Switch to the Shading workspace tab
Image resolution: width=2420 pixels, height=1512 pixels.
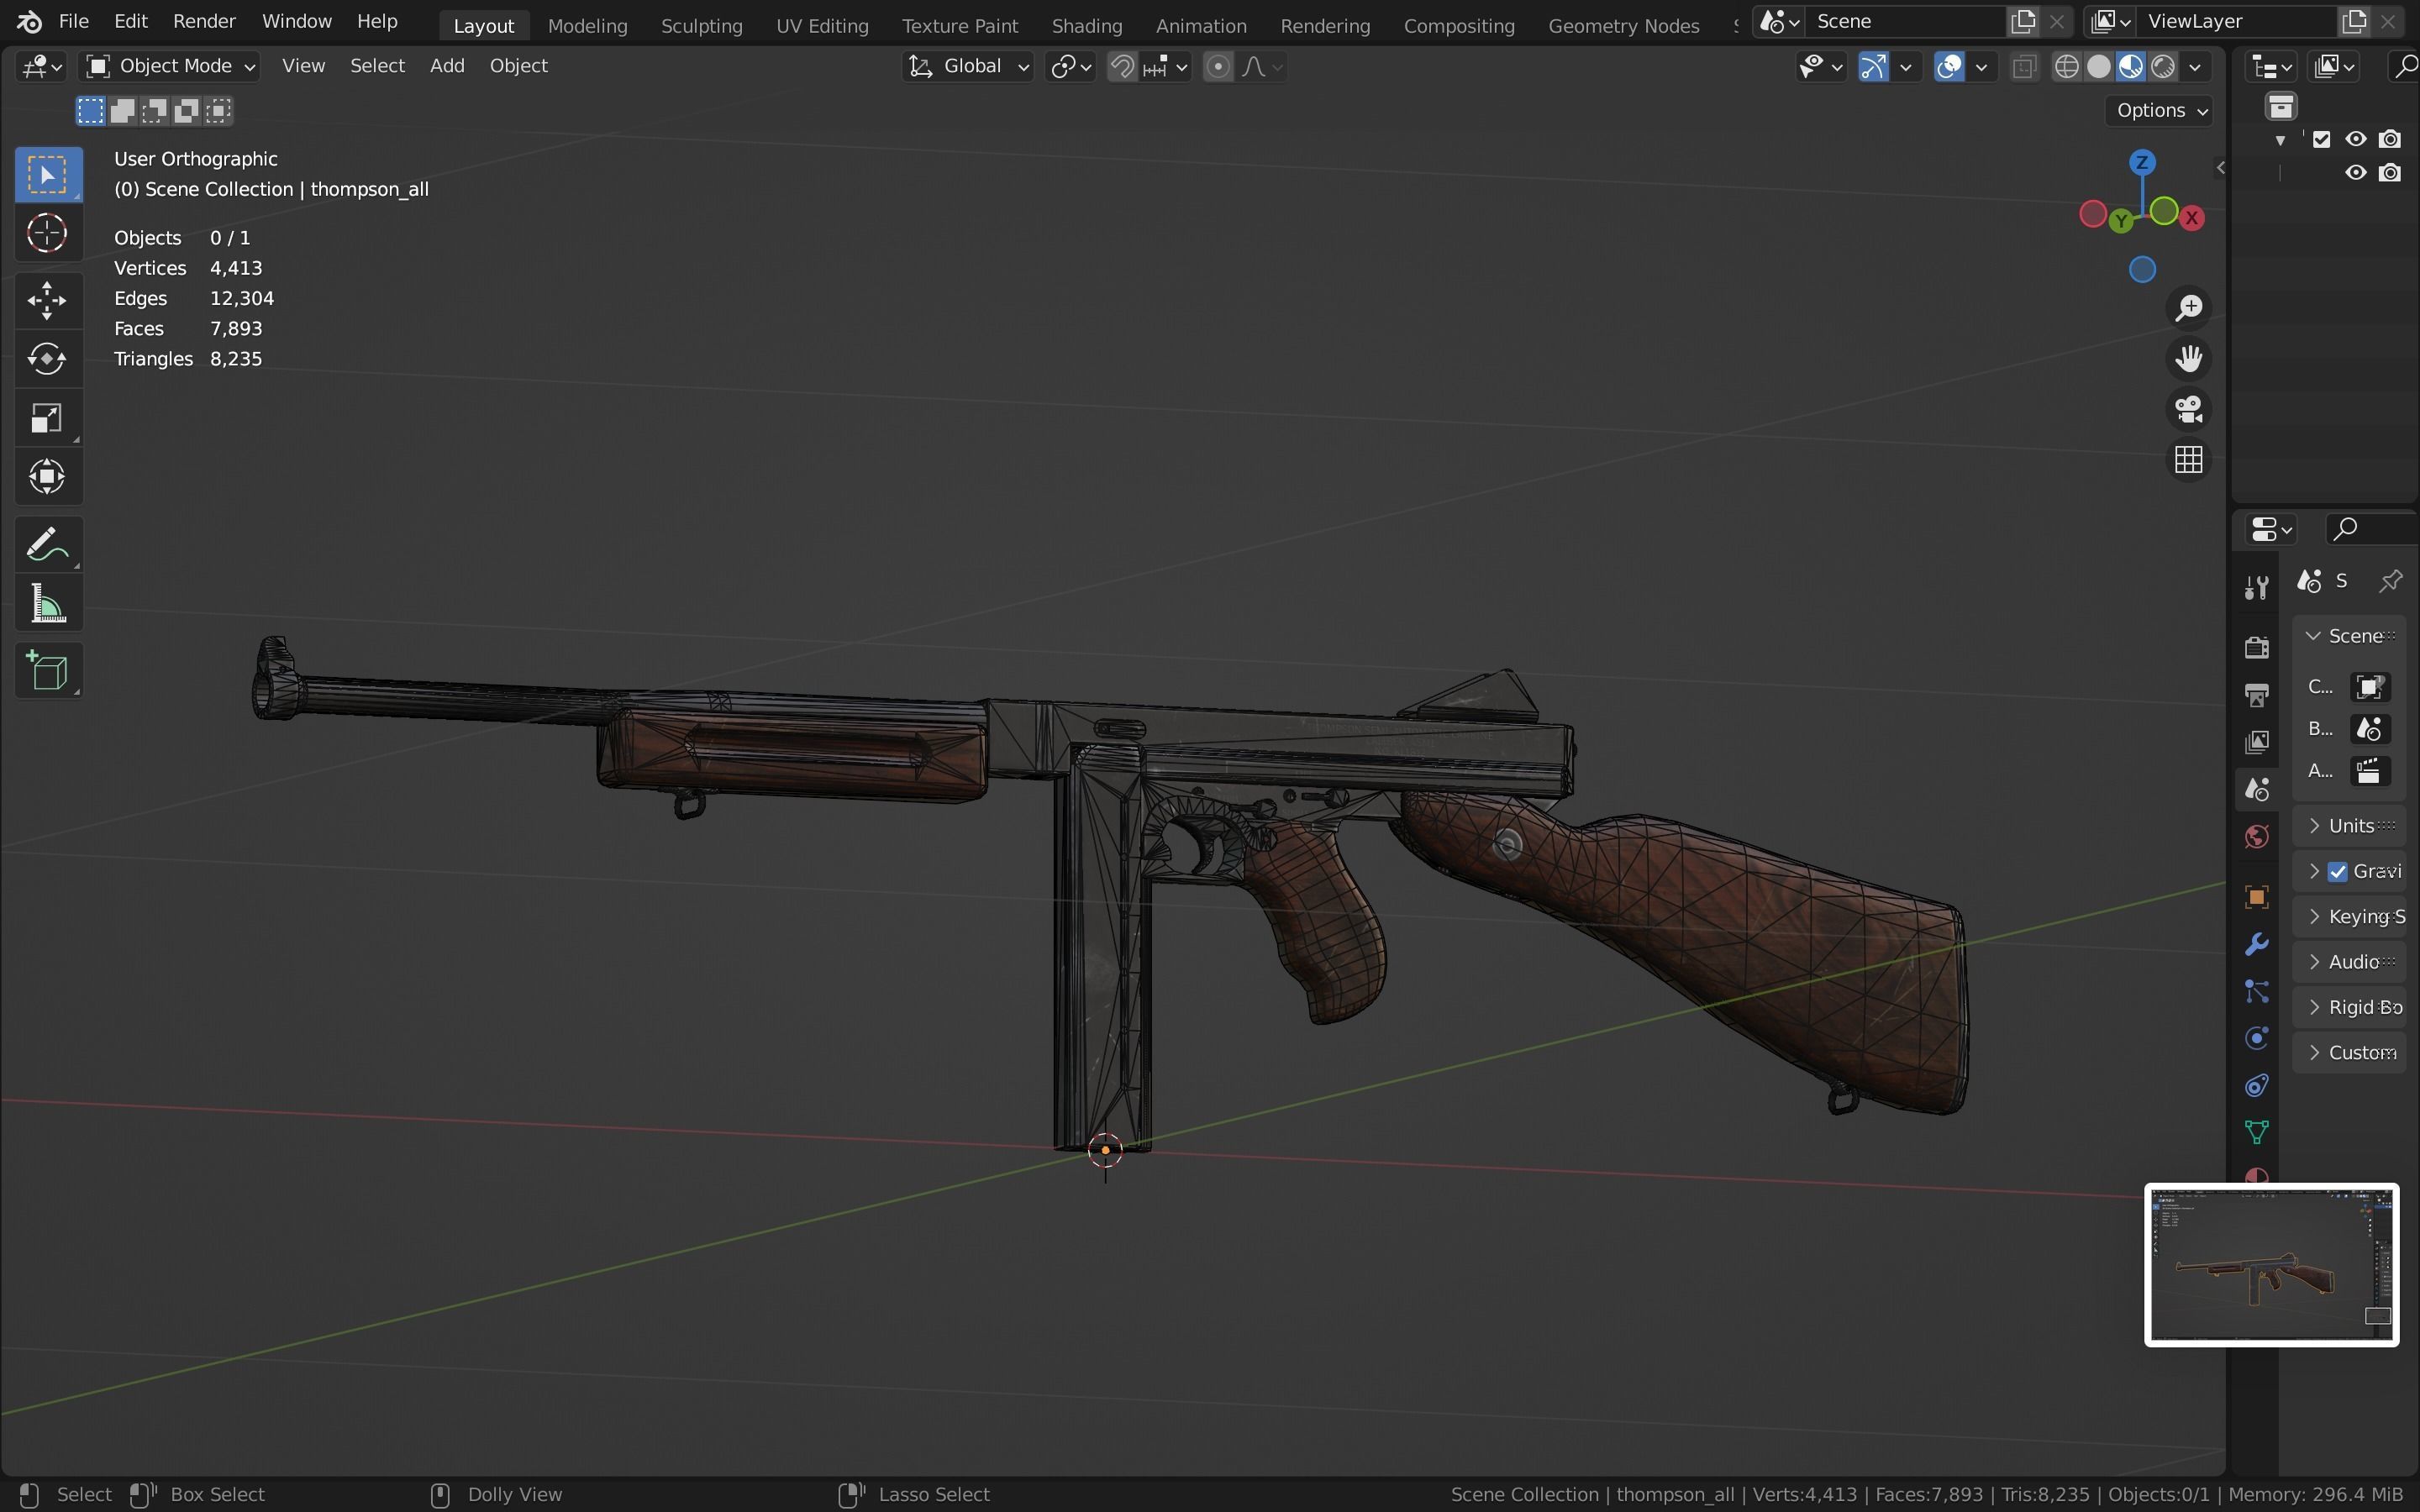1086,25
